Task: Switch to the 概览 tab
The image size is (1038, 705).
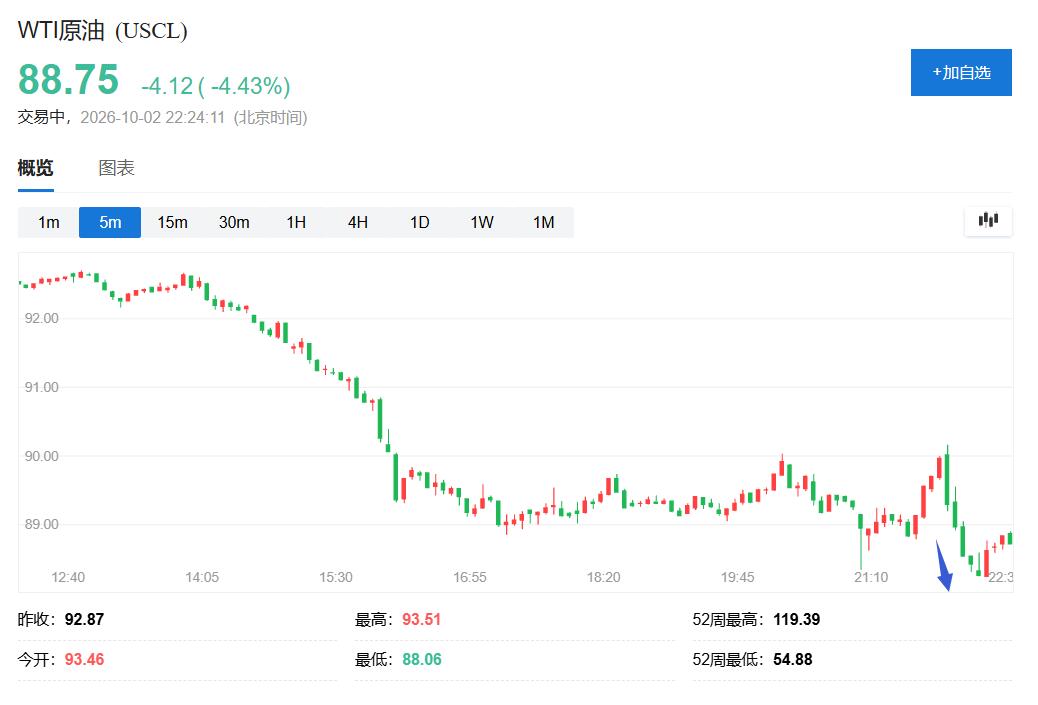Action: tap(36, 168)
